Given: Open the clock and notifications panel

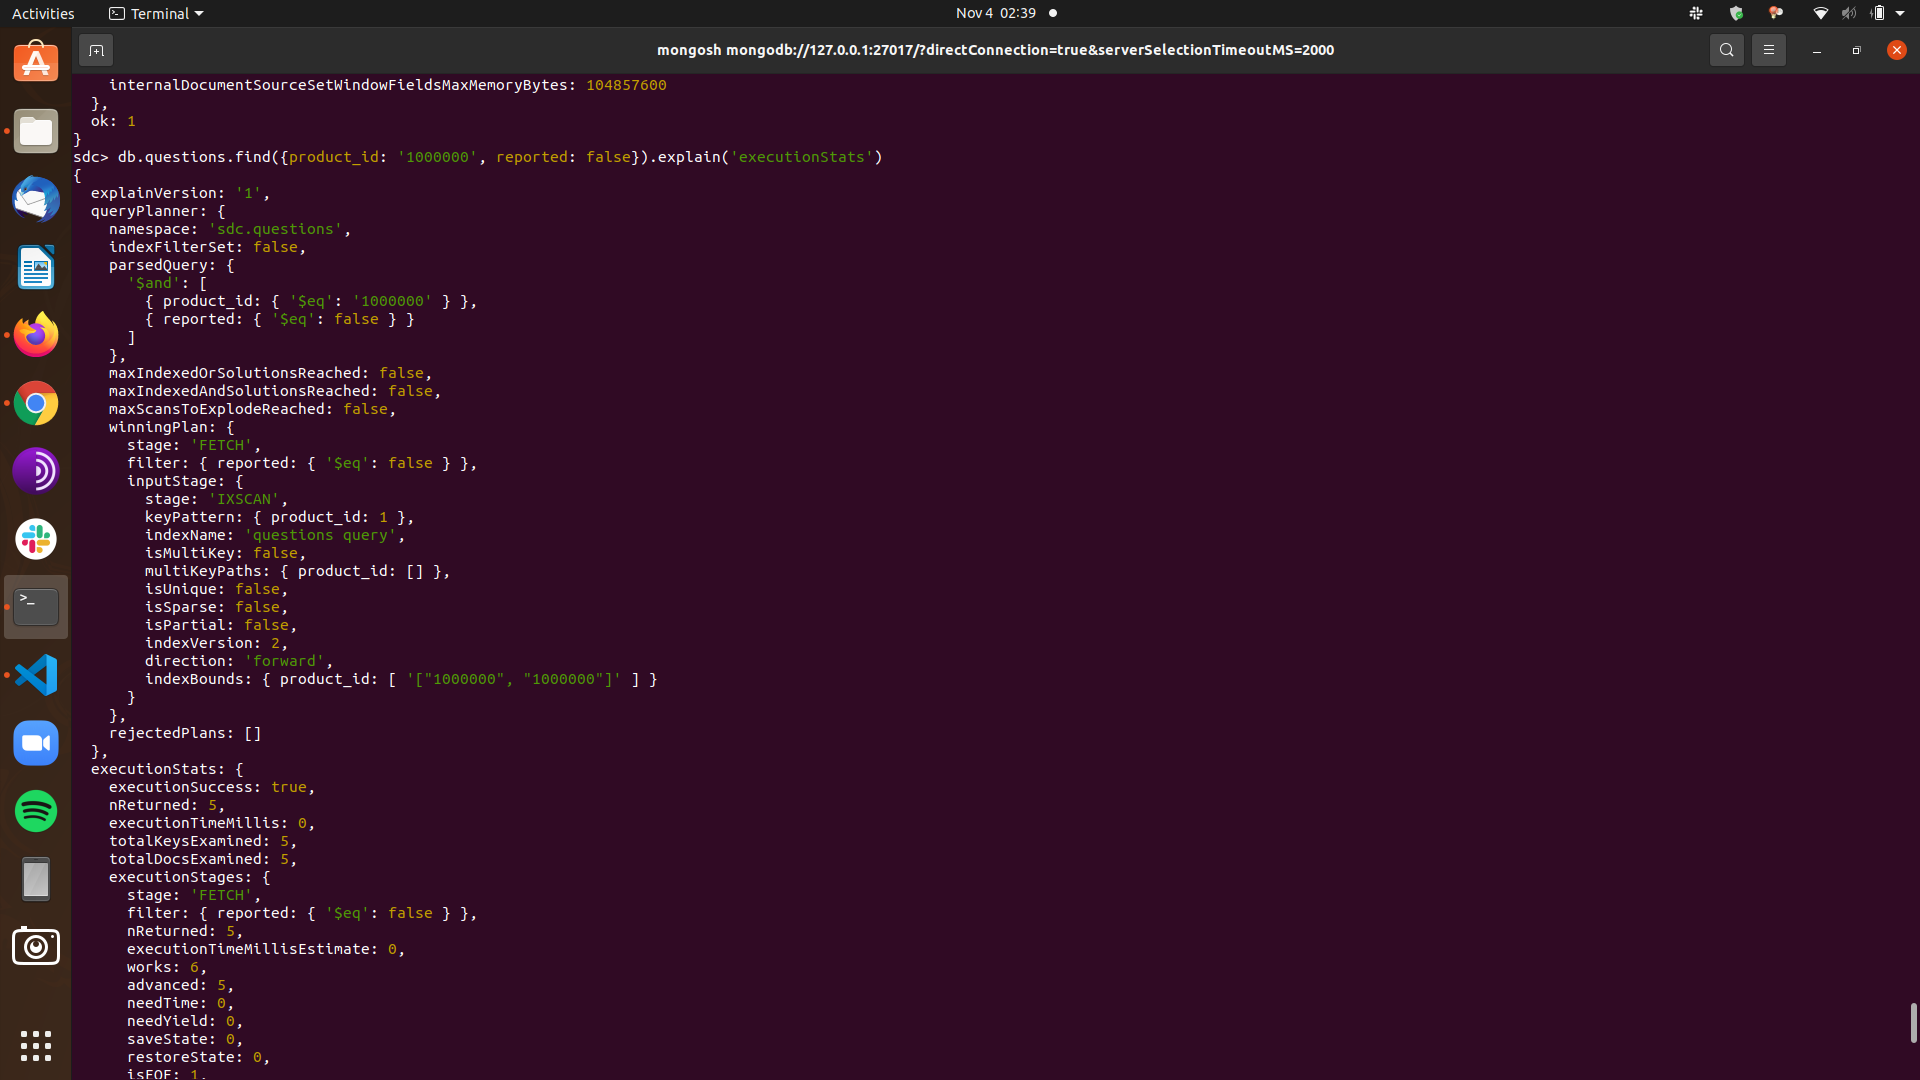Looking at the screenshot, I should pyautogui.click(x=1006, y=13).
